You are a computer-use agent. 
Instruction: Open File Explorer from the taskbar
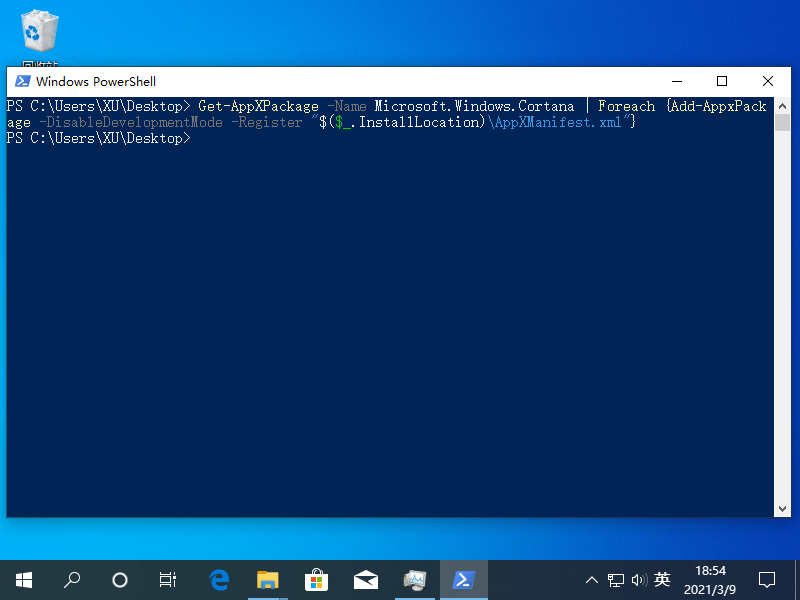point(267,579)
